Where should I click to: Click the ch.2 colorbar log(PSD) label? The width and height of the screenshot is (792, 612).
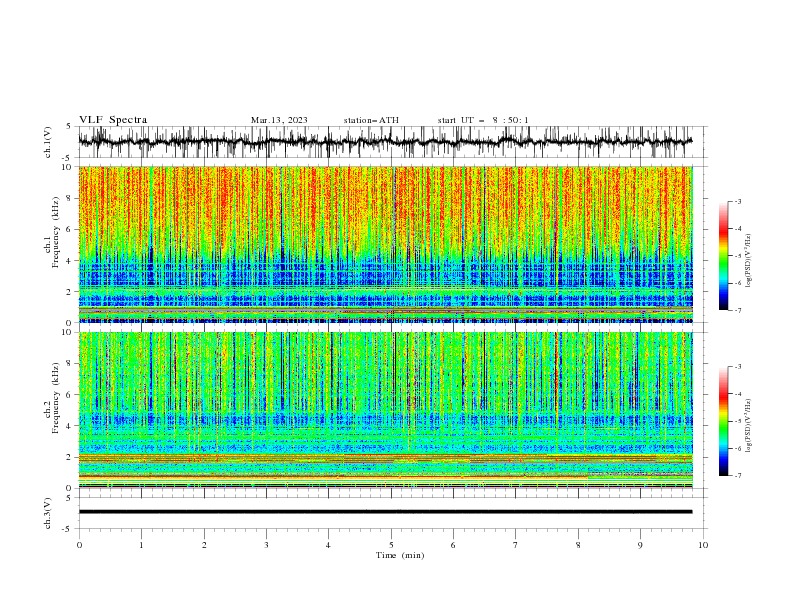pos(748,426)
